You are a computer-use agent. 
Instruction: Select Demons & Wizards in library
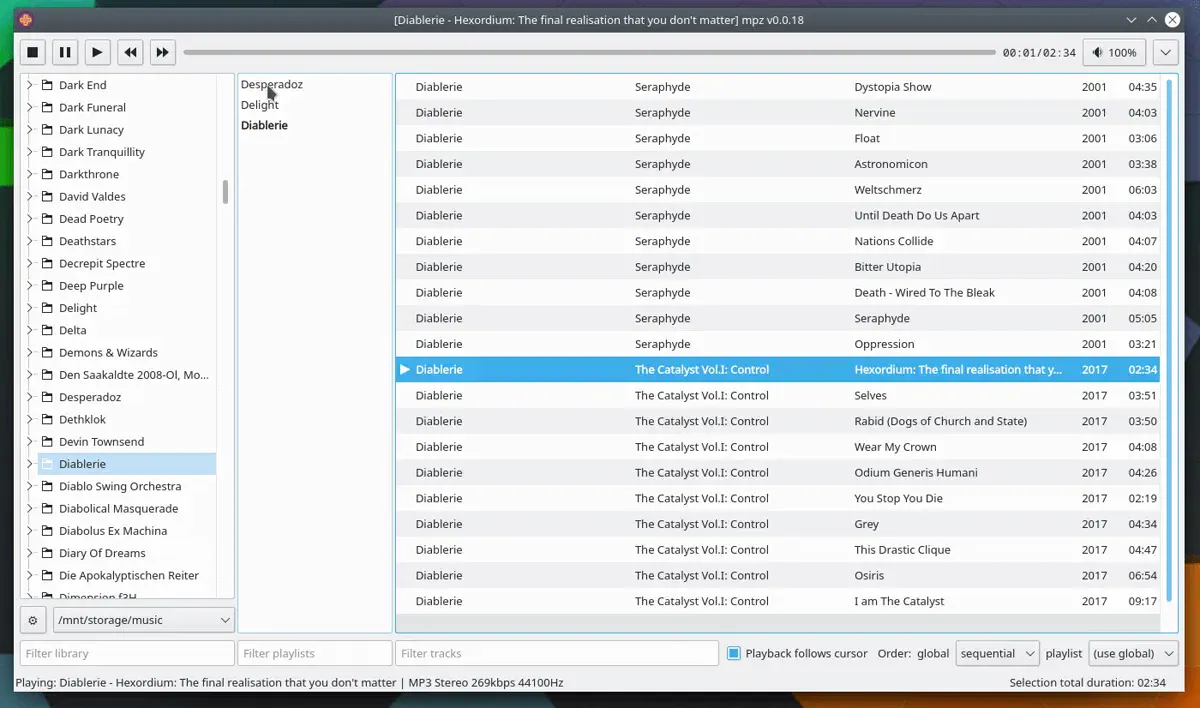click(x=108, y=353)
